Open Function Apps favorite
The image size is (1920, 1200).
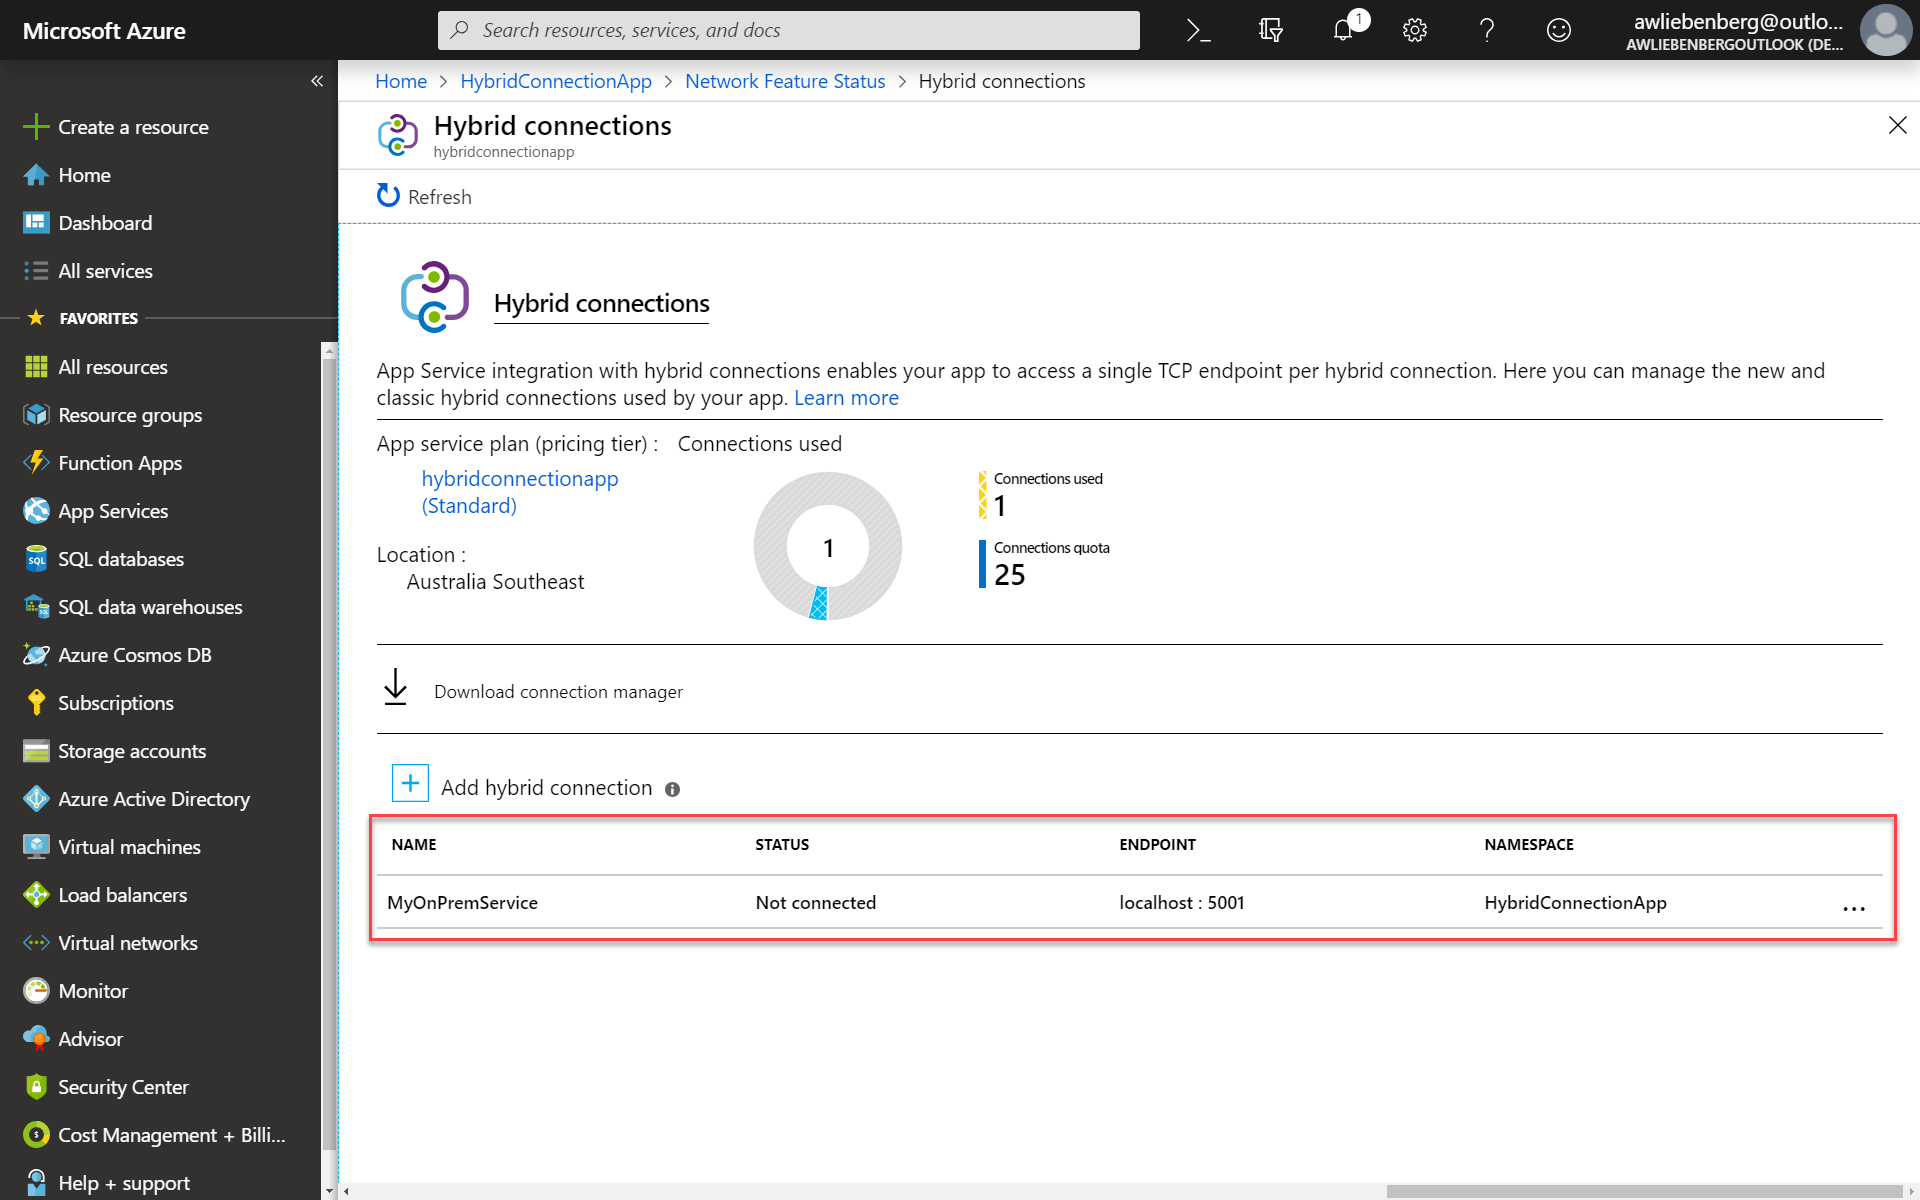pyautogui.click(x=120, y=463)
